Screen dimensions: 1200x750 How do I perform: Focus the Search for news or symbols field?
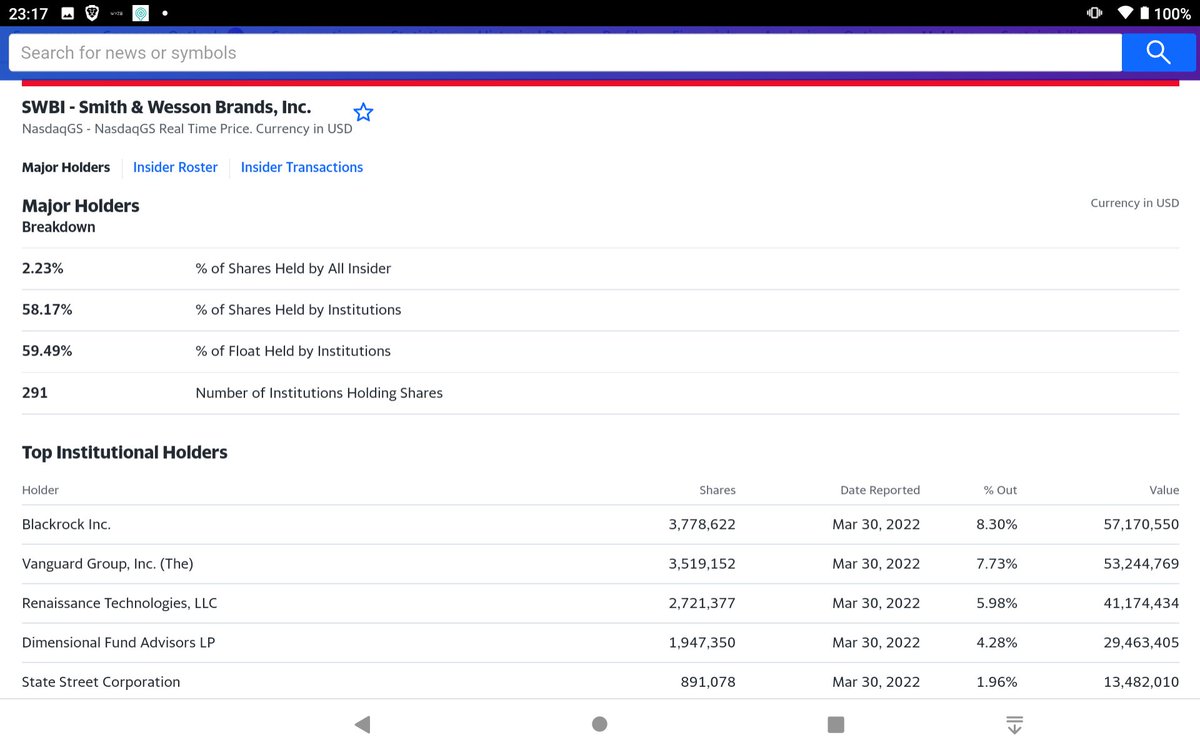(565, 53)
